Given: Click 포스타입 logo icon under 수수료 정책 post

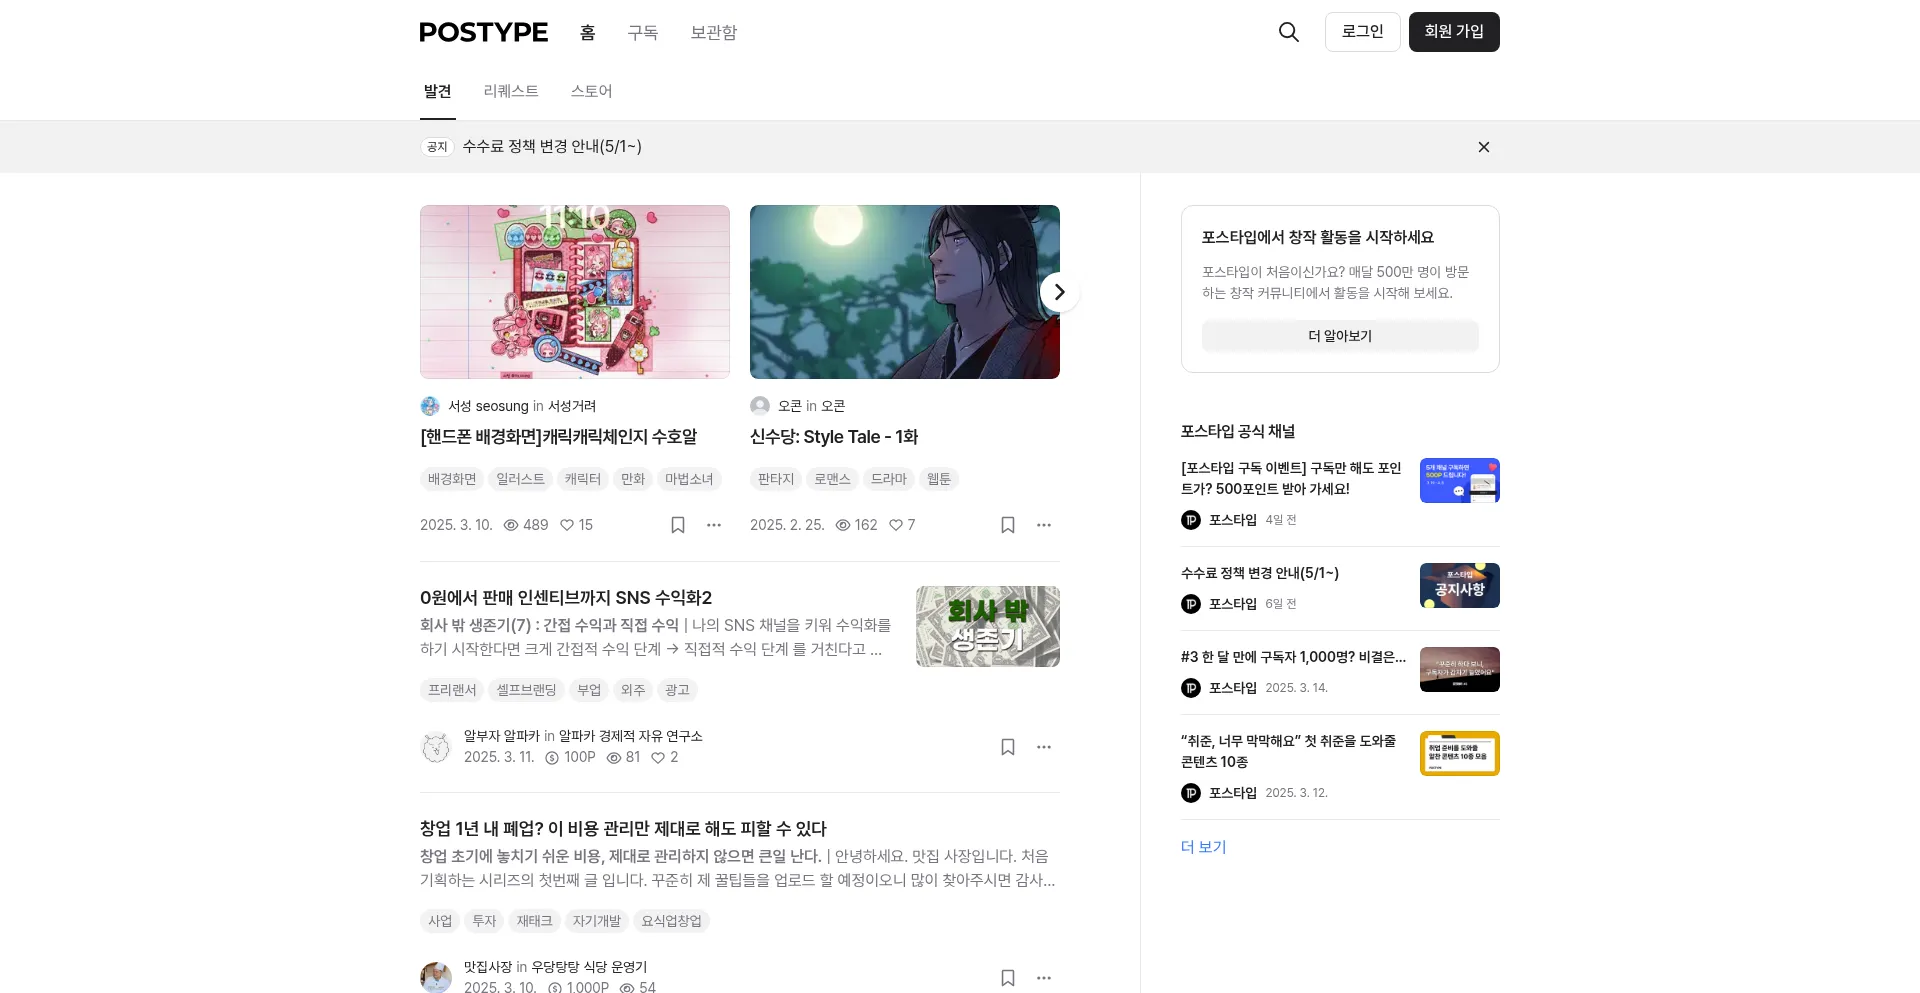Looking at the screenshot, I should (x=1191, y=604).
